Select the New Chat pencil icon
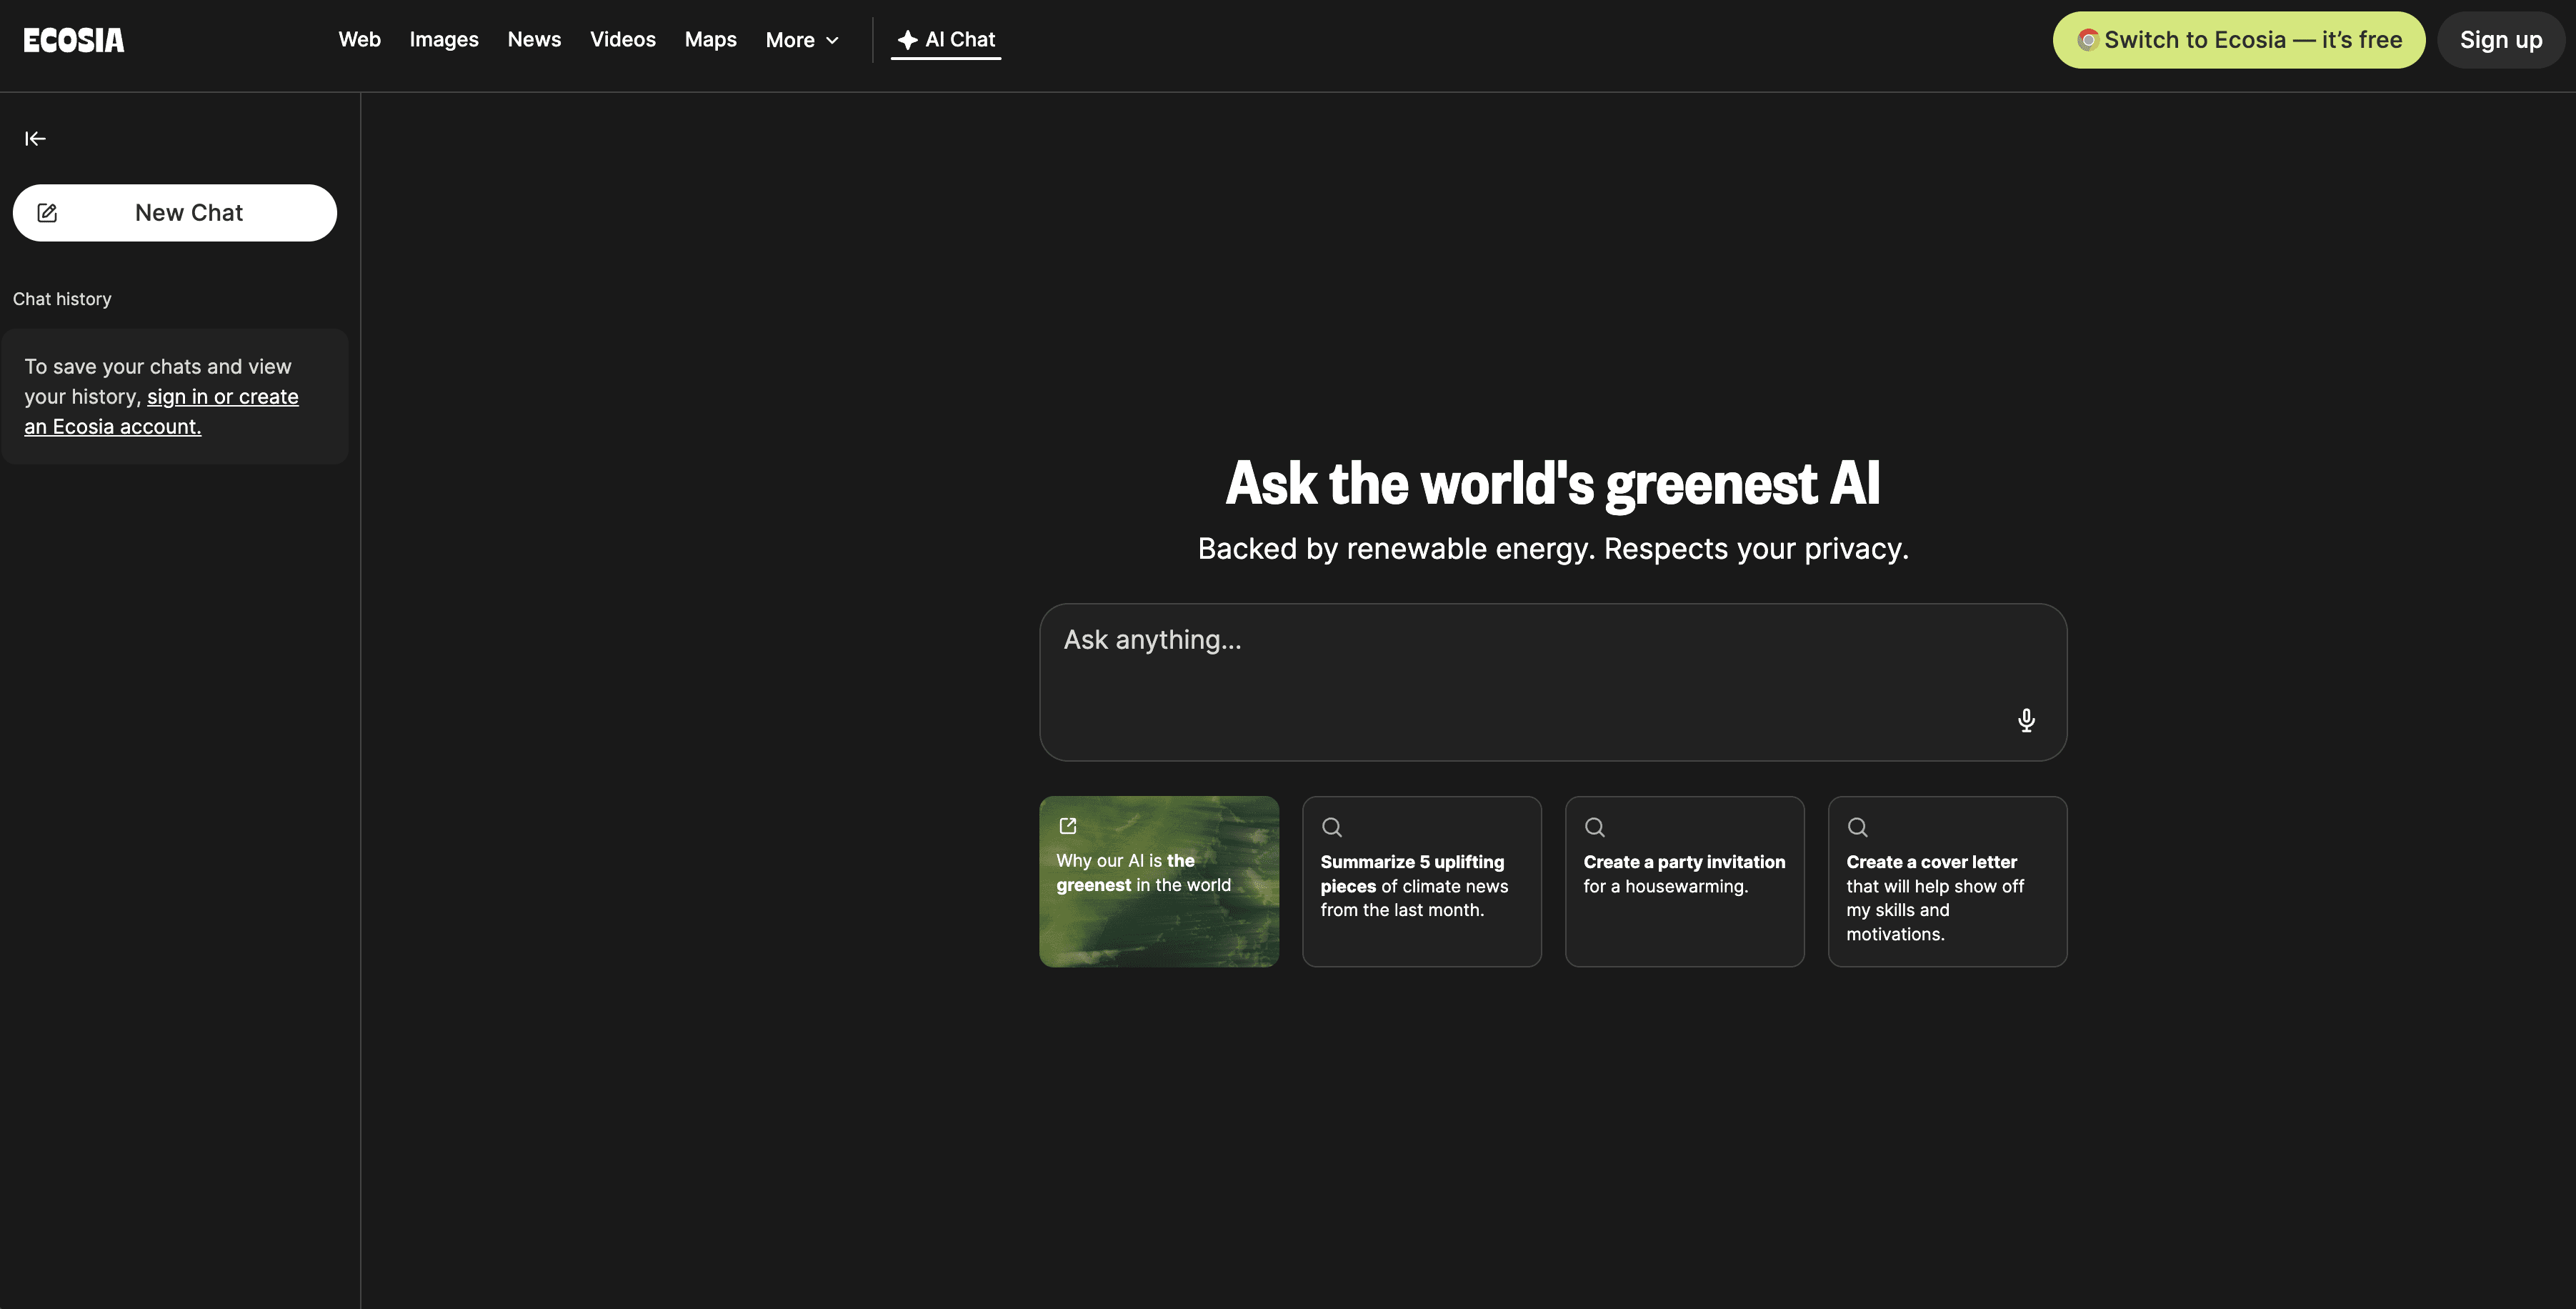Image resolution: width=2576 pixels, height=1309 pixels. tap(47, 212)
